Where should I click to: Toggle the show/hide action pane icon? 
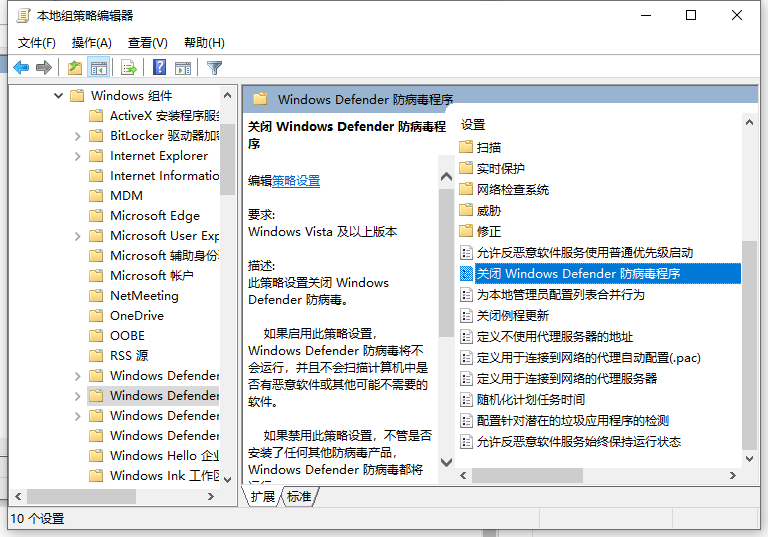[183, 68]
